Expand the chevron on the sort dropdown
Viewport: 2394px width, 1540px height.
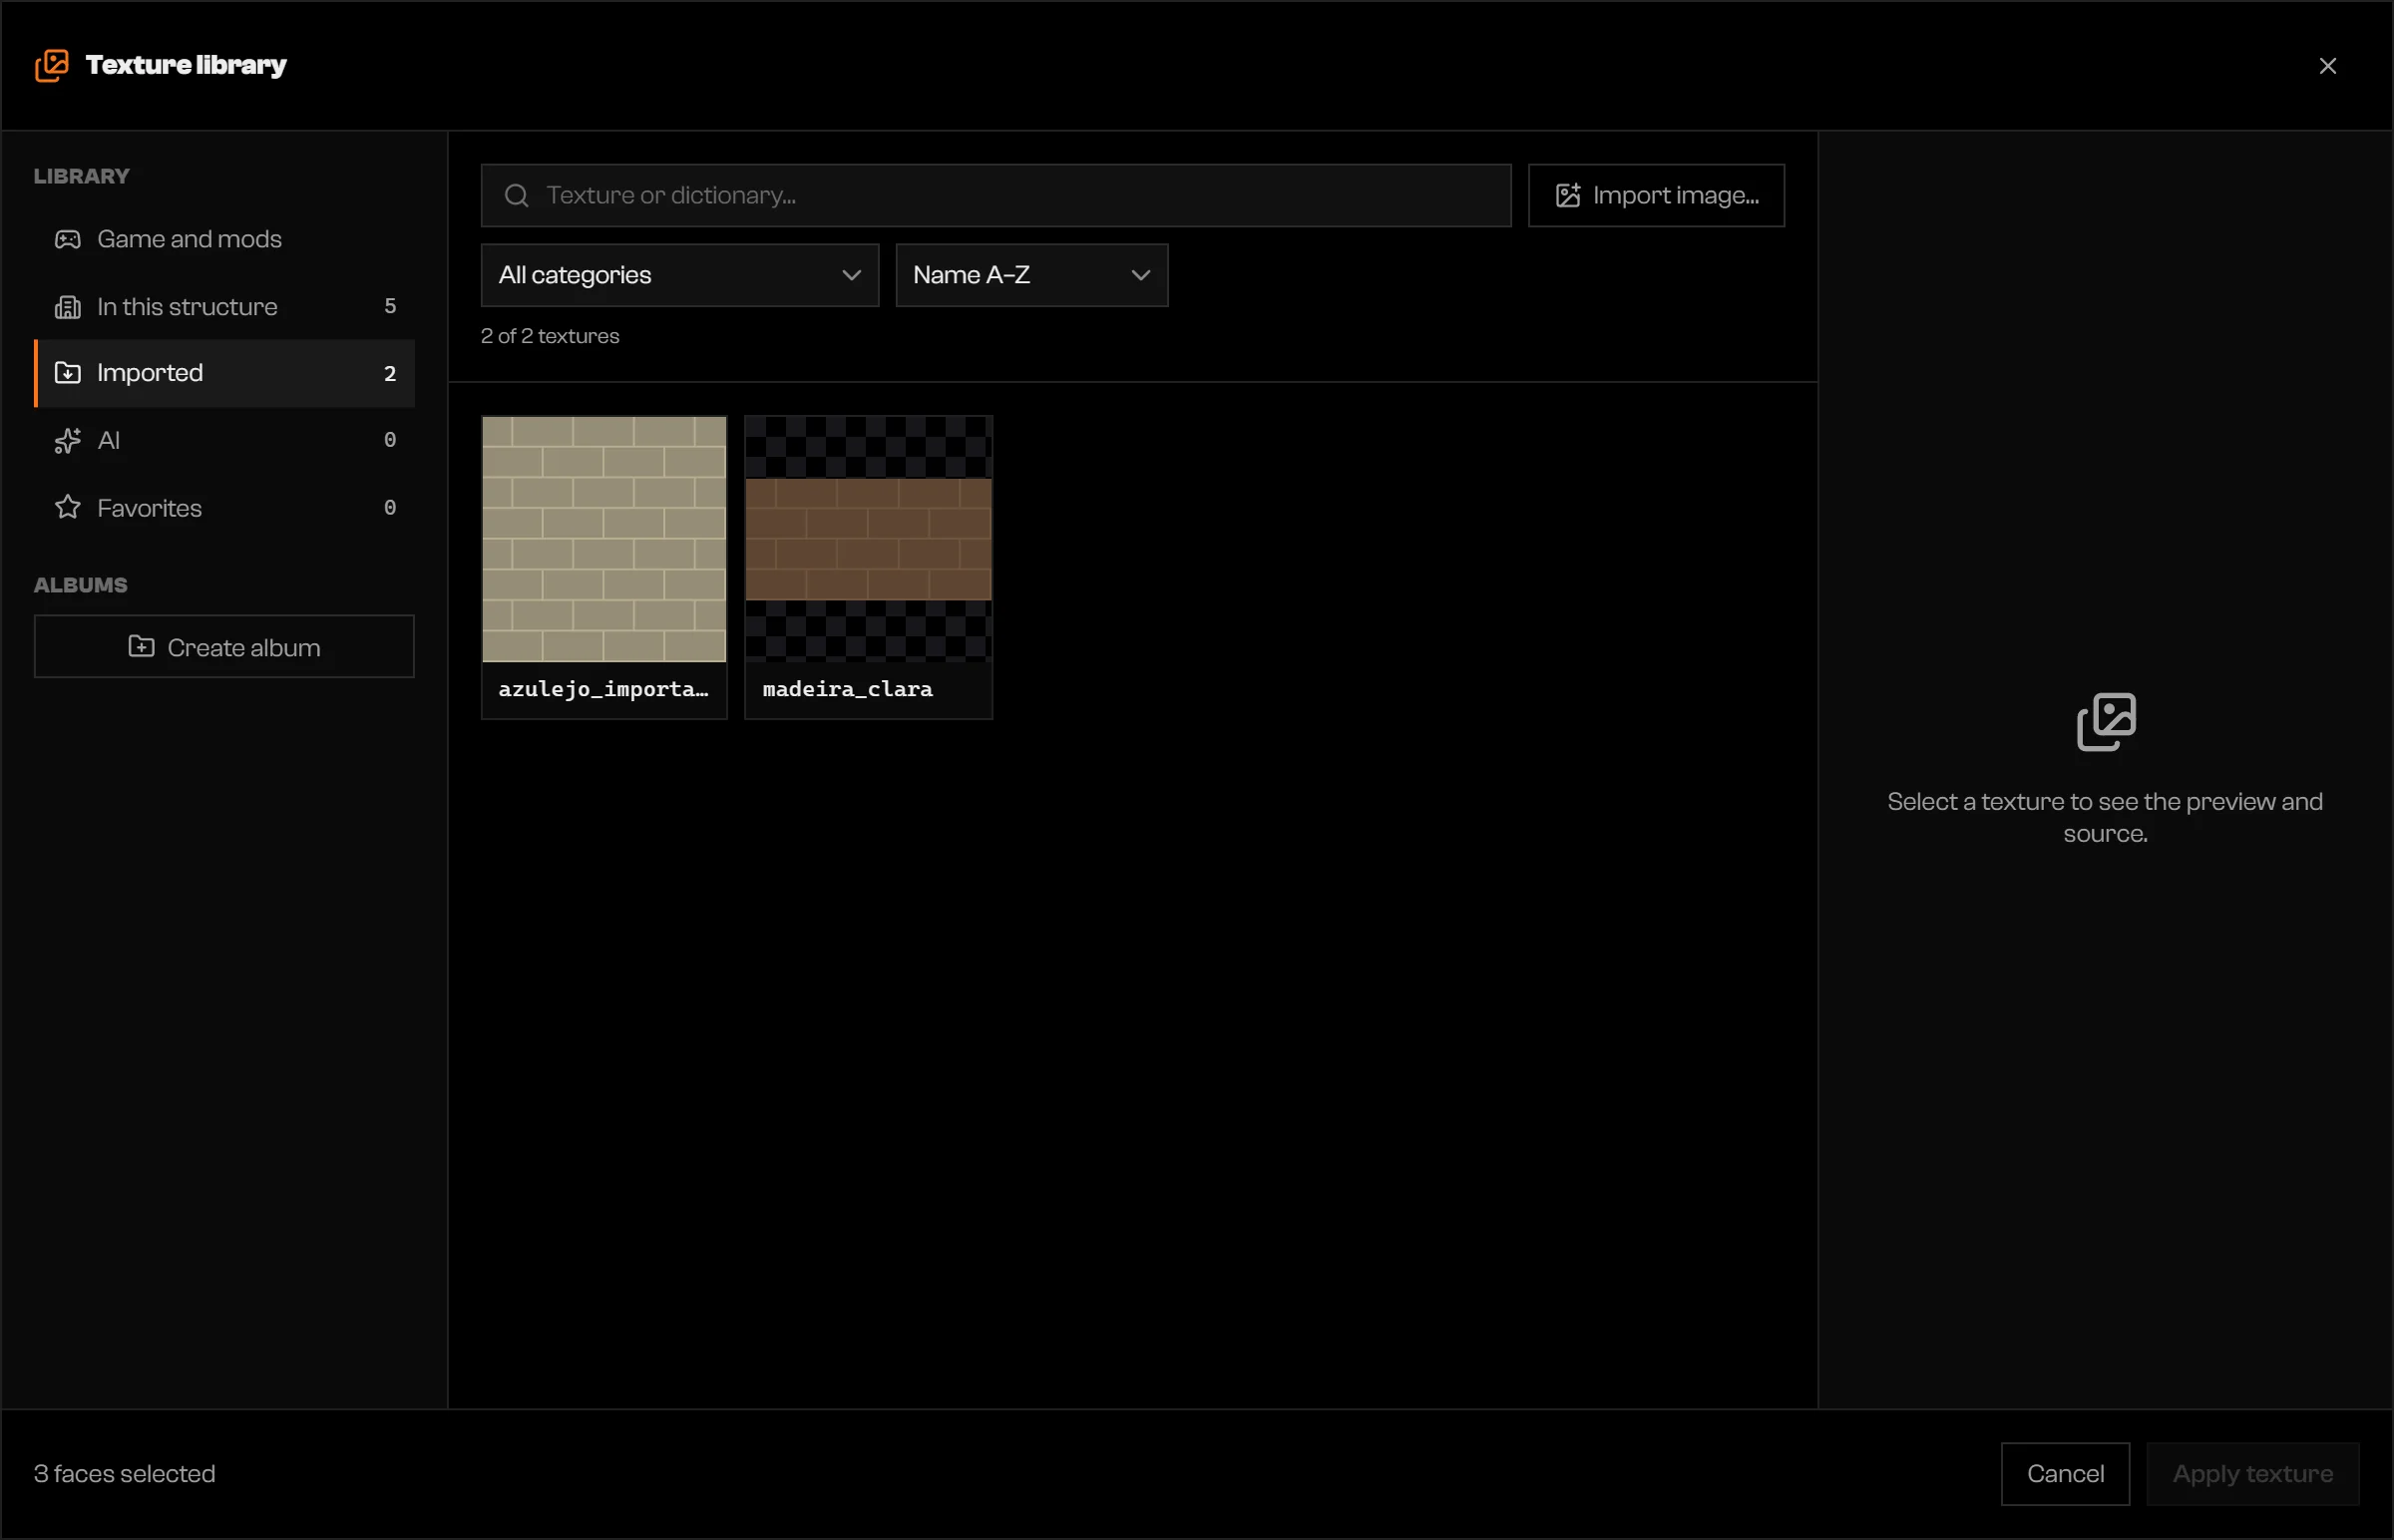click(1140, 275)
